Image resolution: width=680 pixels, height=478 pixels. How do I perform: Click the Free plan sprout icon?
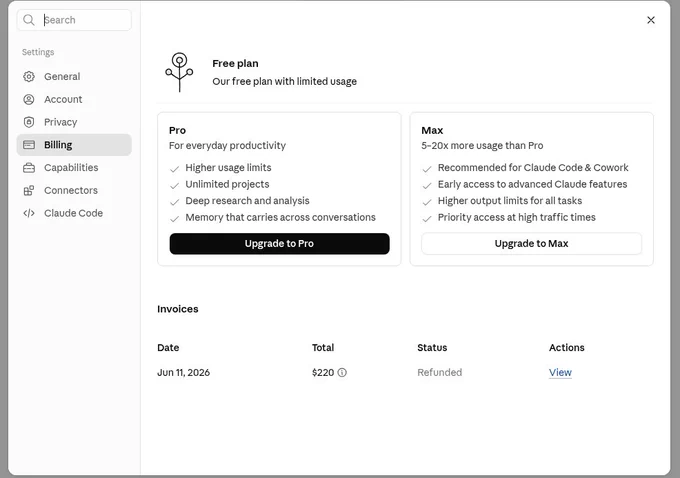[179, 72]
